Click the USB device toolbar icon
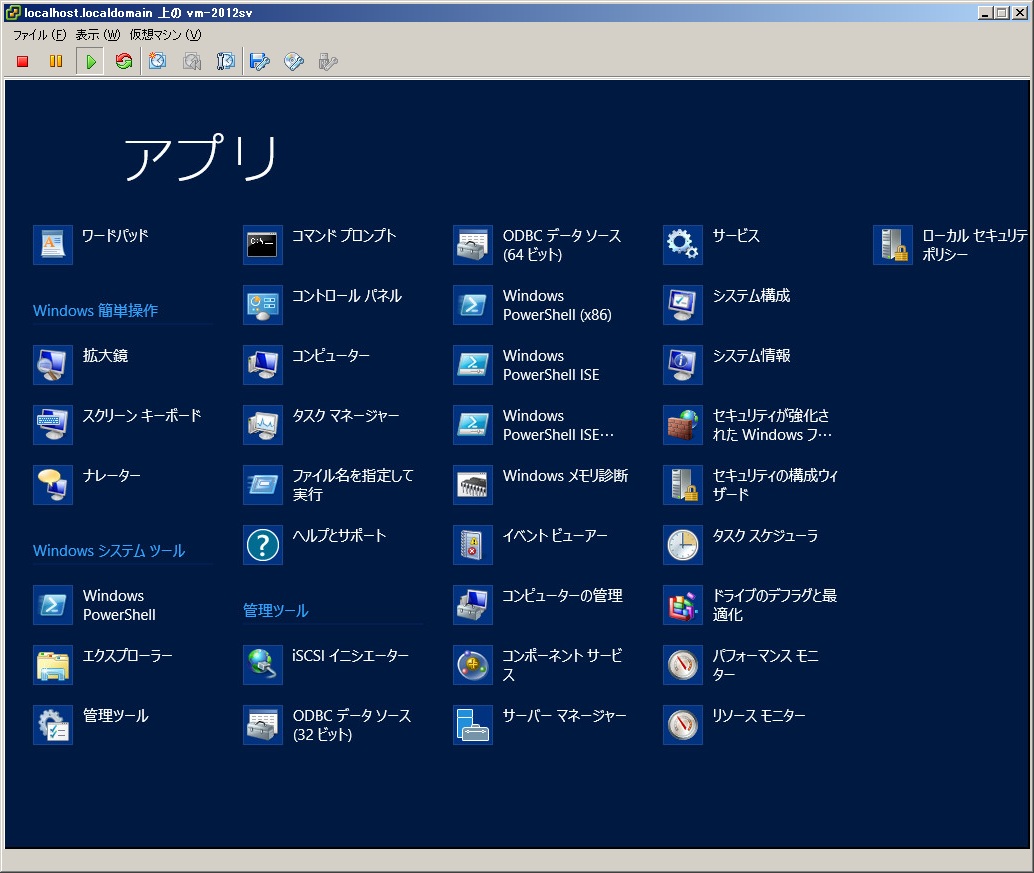 coord(328,61)
